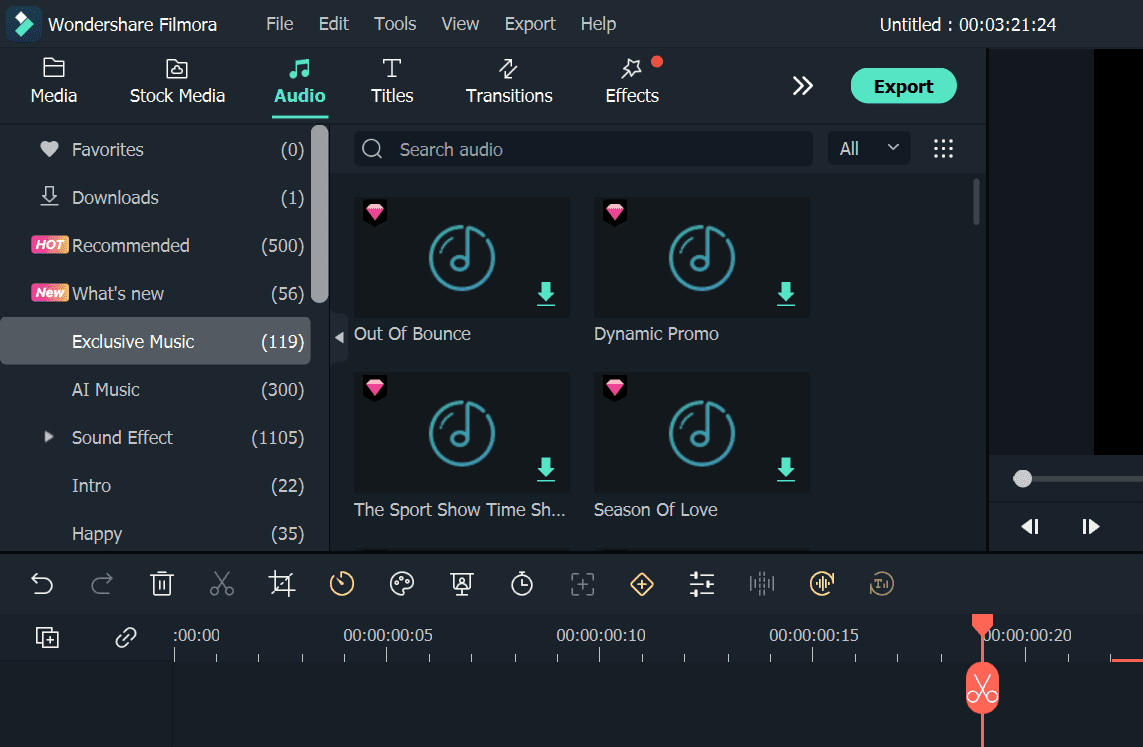Image resolution: width=1143 pixels, height=747 pixels.
Task: Open the All filter dropdown
Action: tap(869, 149)
